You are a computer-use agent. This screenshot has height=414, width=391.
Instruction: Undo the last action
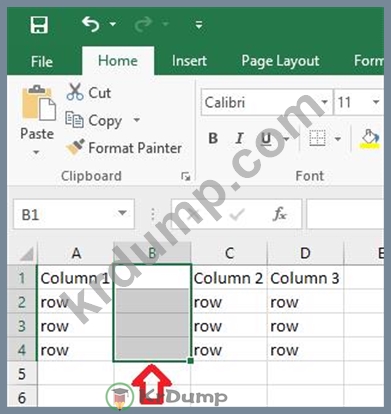point(91,24)
